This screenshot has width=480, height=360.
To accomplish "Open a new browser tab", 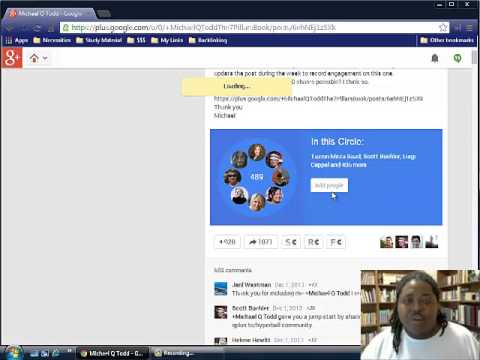I will click(x=104, y=14).
